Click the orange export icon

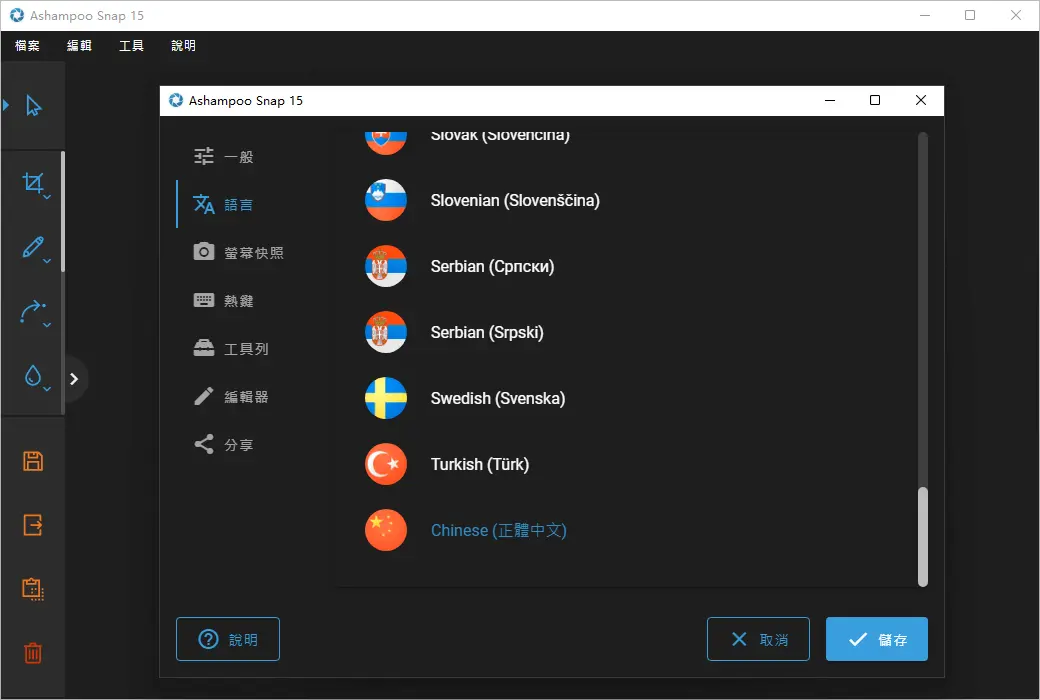pos(33,525)
